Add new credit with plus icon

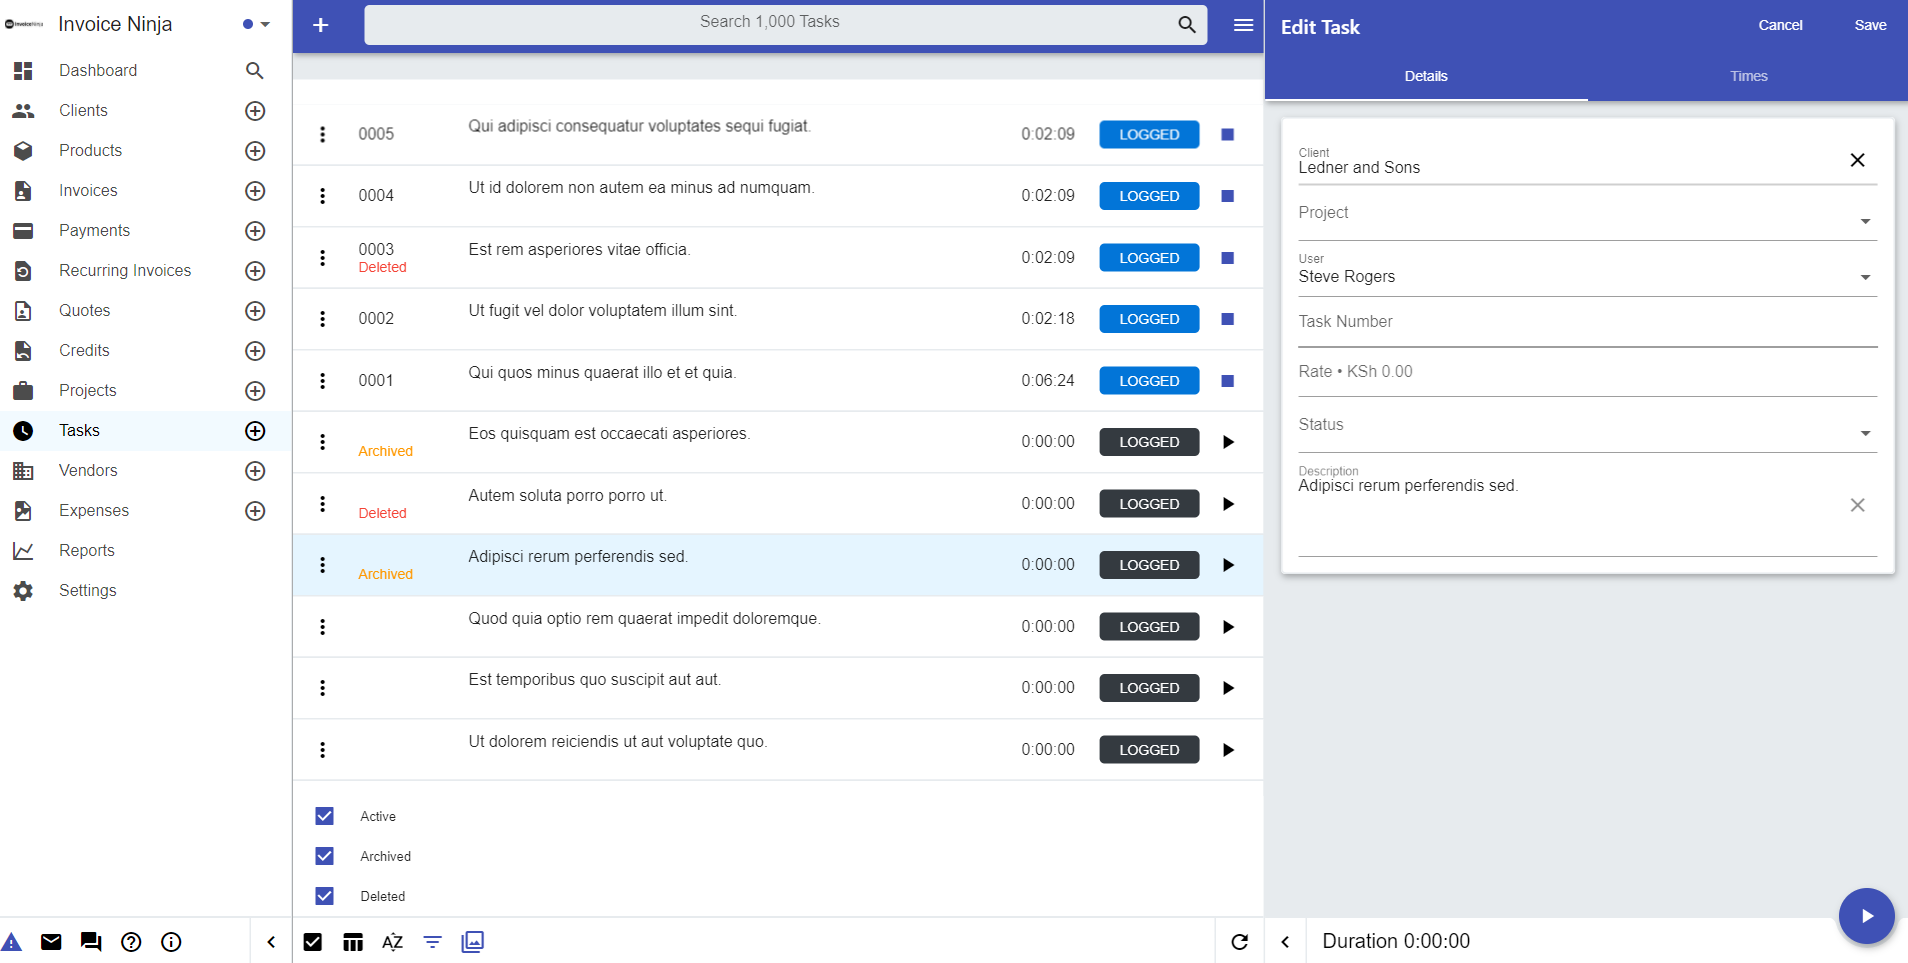pos(255,351)
